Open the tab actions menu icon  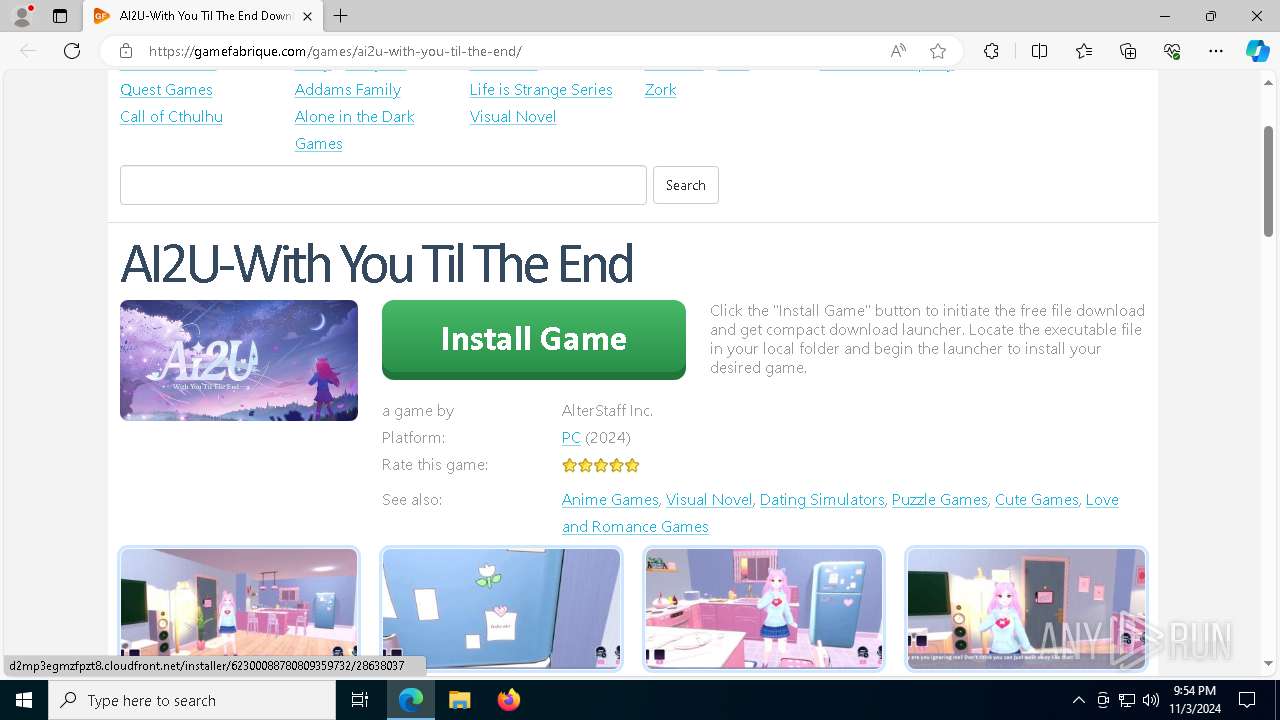pos(60,16)
